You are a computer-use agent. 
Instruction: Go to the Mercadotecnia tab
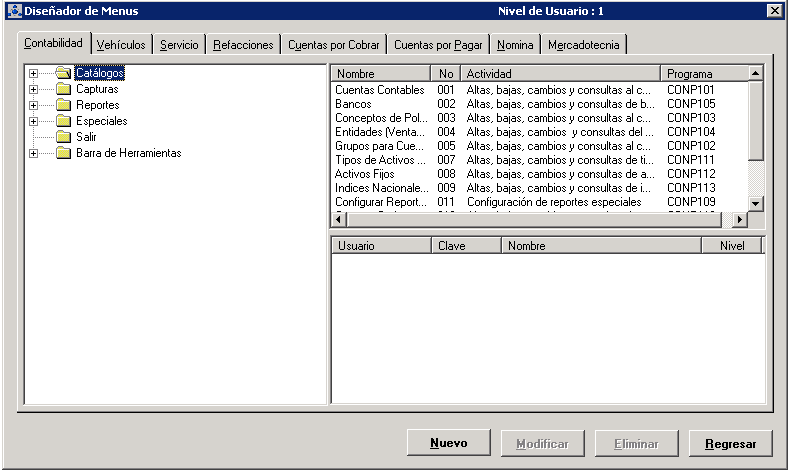click(x=584, y=45)
